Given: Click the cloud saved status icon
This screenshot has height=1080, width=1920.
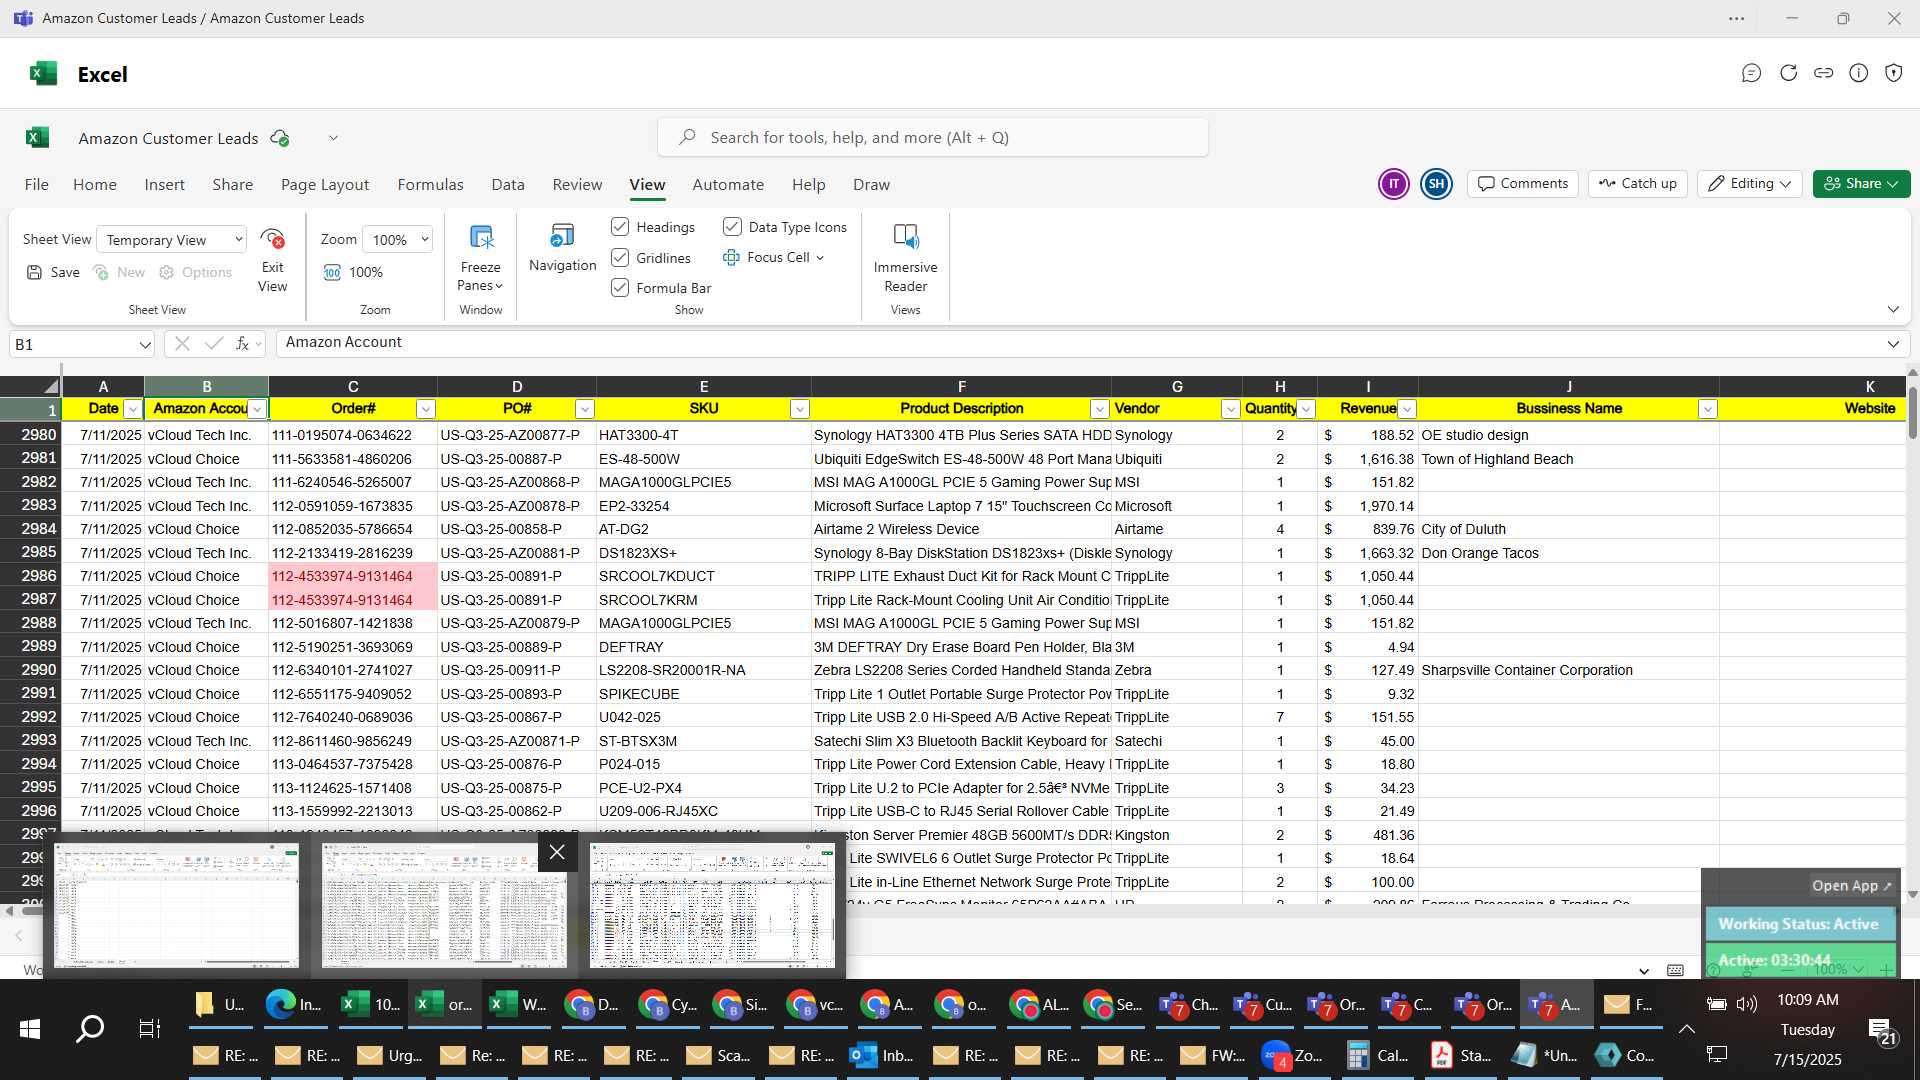Looking at the screenshot, I should 280,138.
